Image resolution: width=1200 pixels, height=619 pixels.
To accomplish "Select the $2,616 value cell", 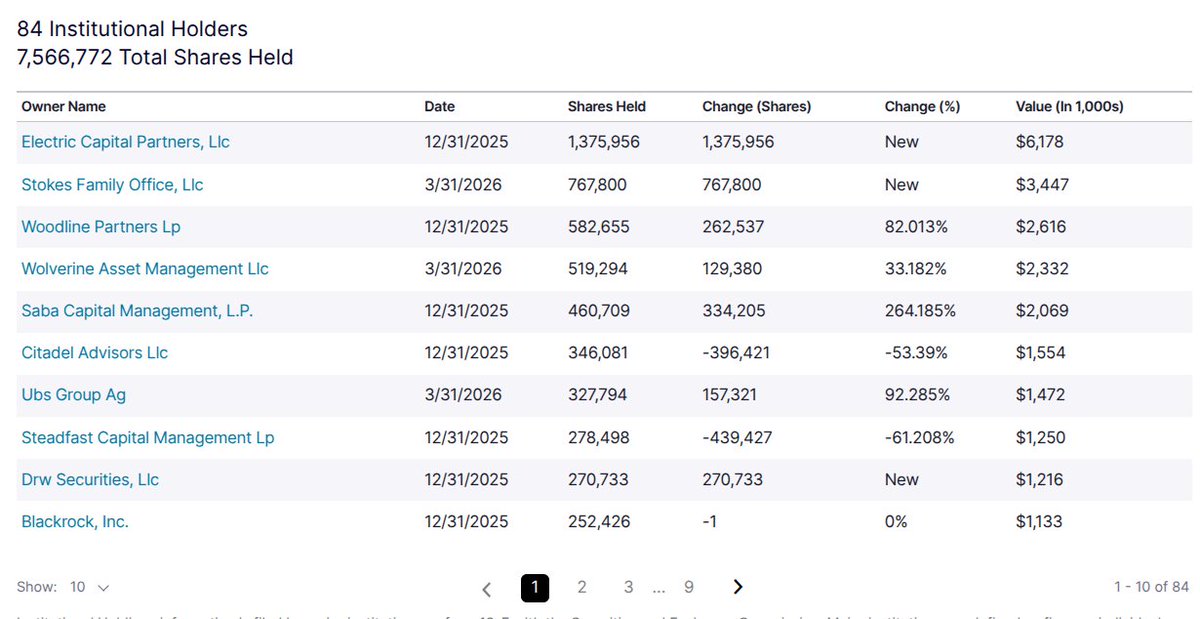I will coord(1040,227).
